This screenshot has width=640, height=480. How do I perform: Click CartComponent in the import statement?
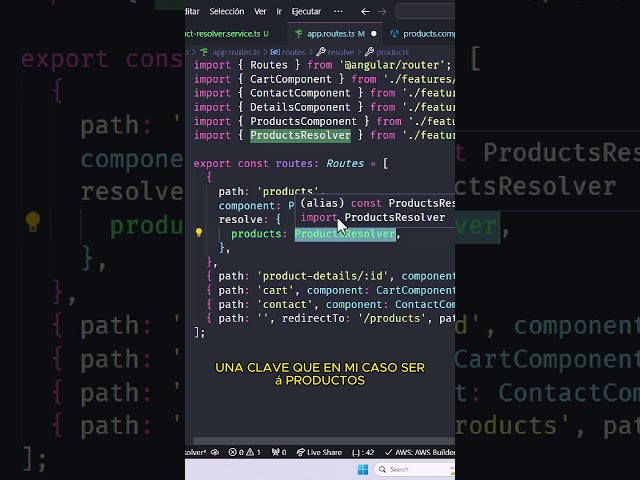[x=291, y=79]
